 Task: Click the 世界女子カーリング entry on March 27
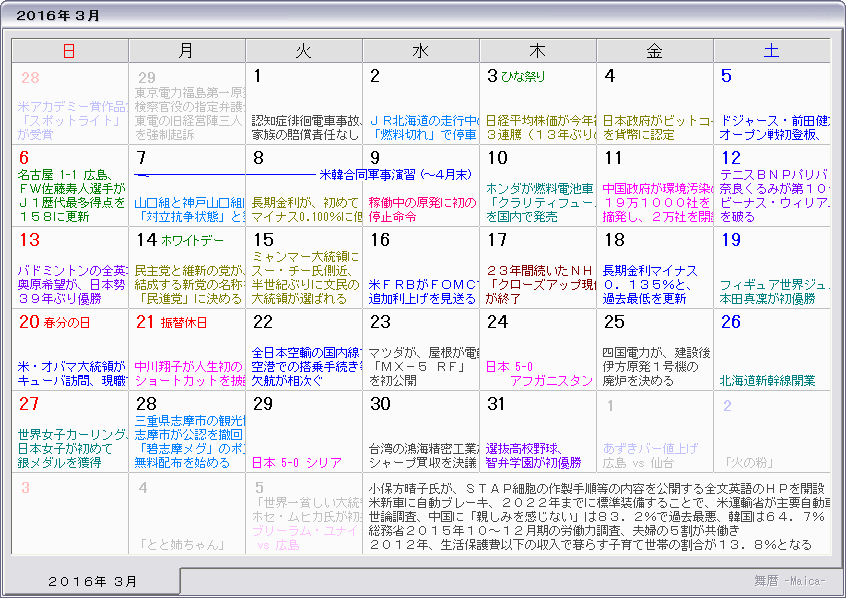click(72, 448)
